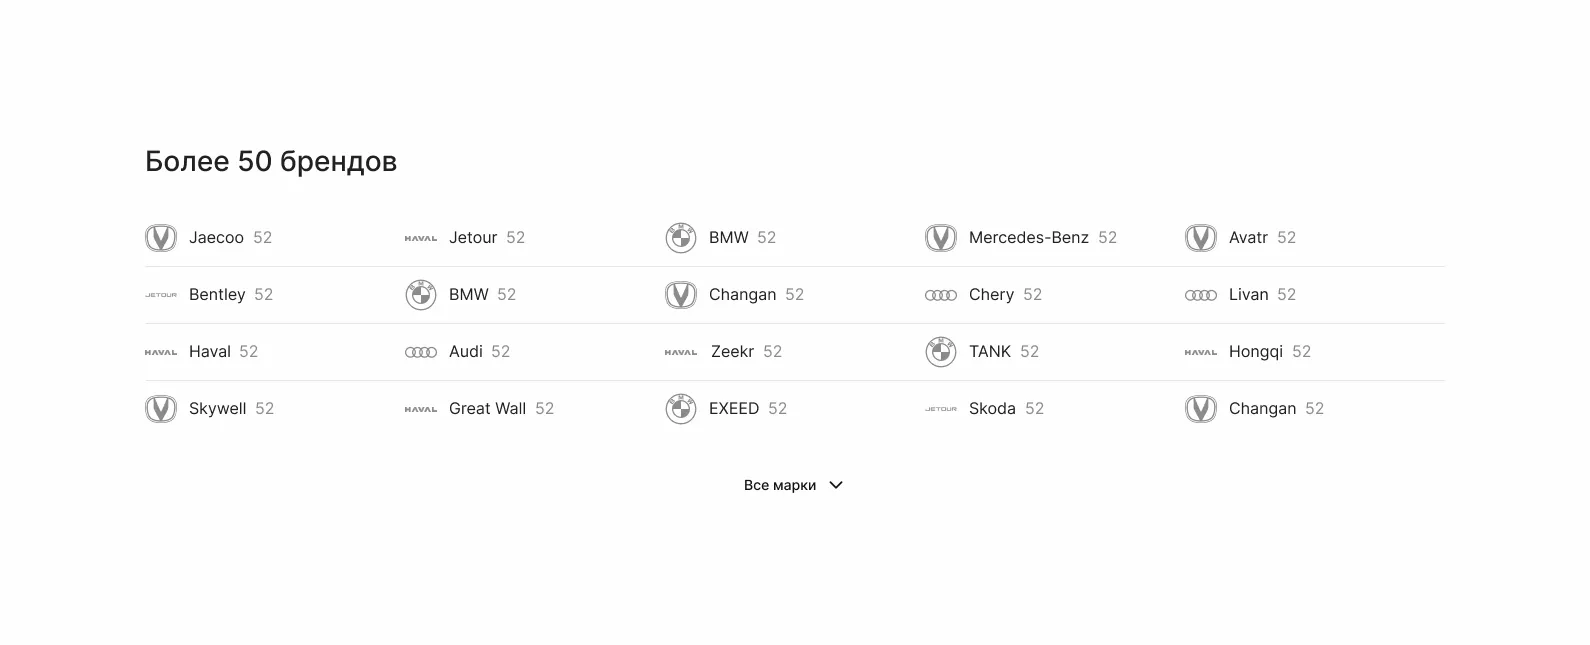
Task: Click the chevron arrow next to Все марки
Action: [x=836, y=485]
